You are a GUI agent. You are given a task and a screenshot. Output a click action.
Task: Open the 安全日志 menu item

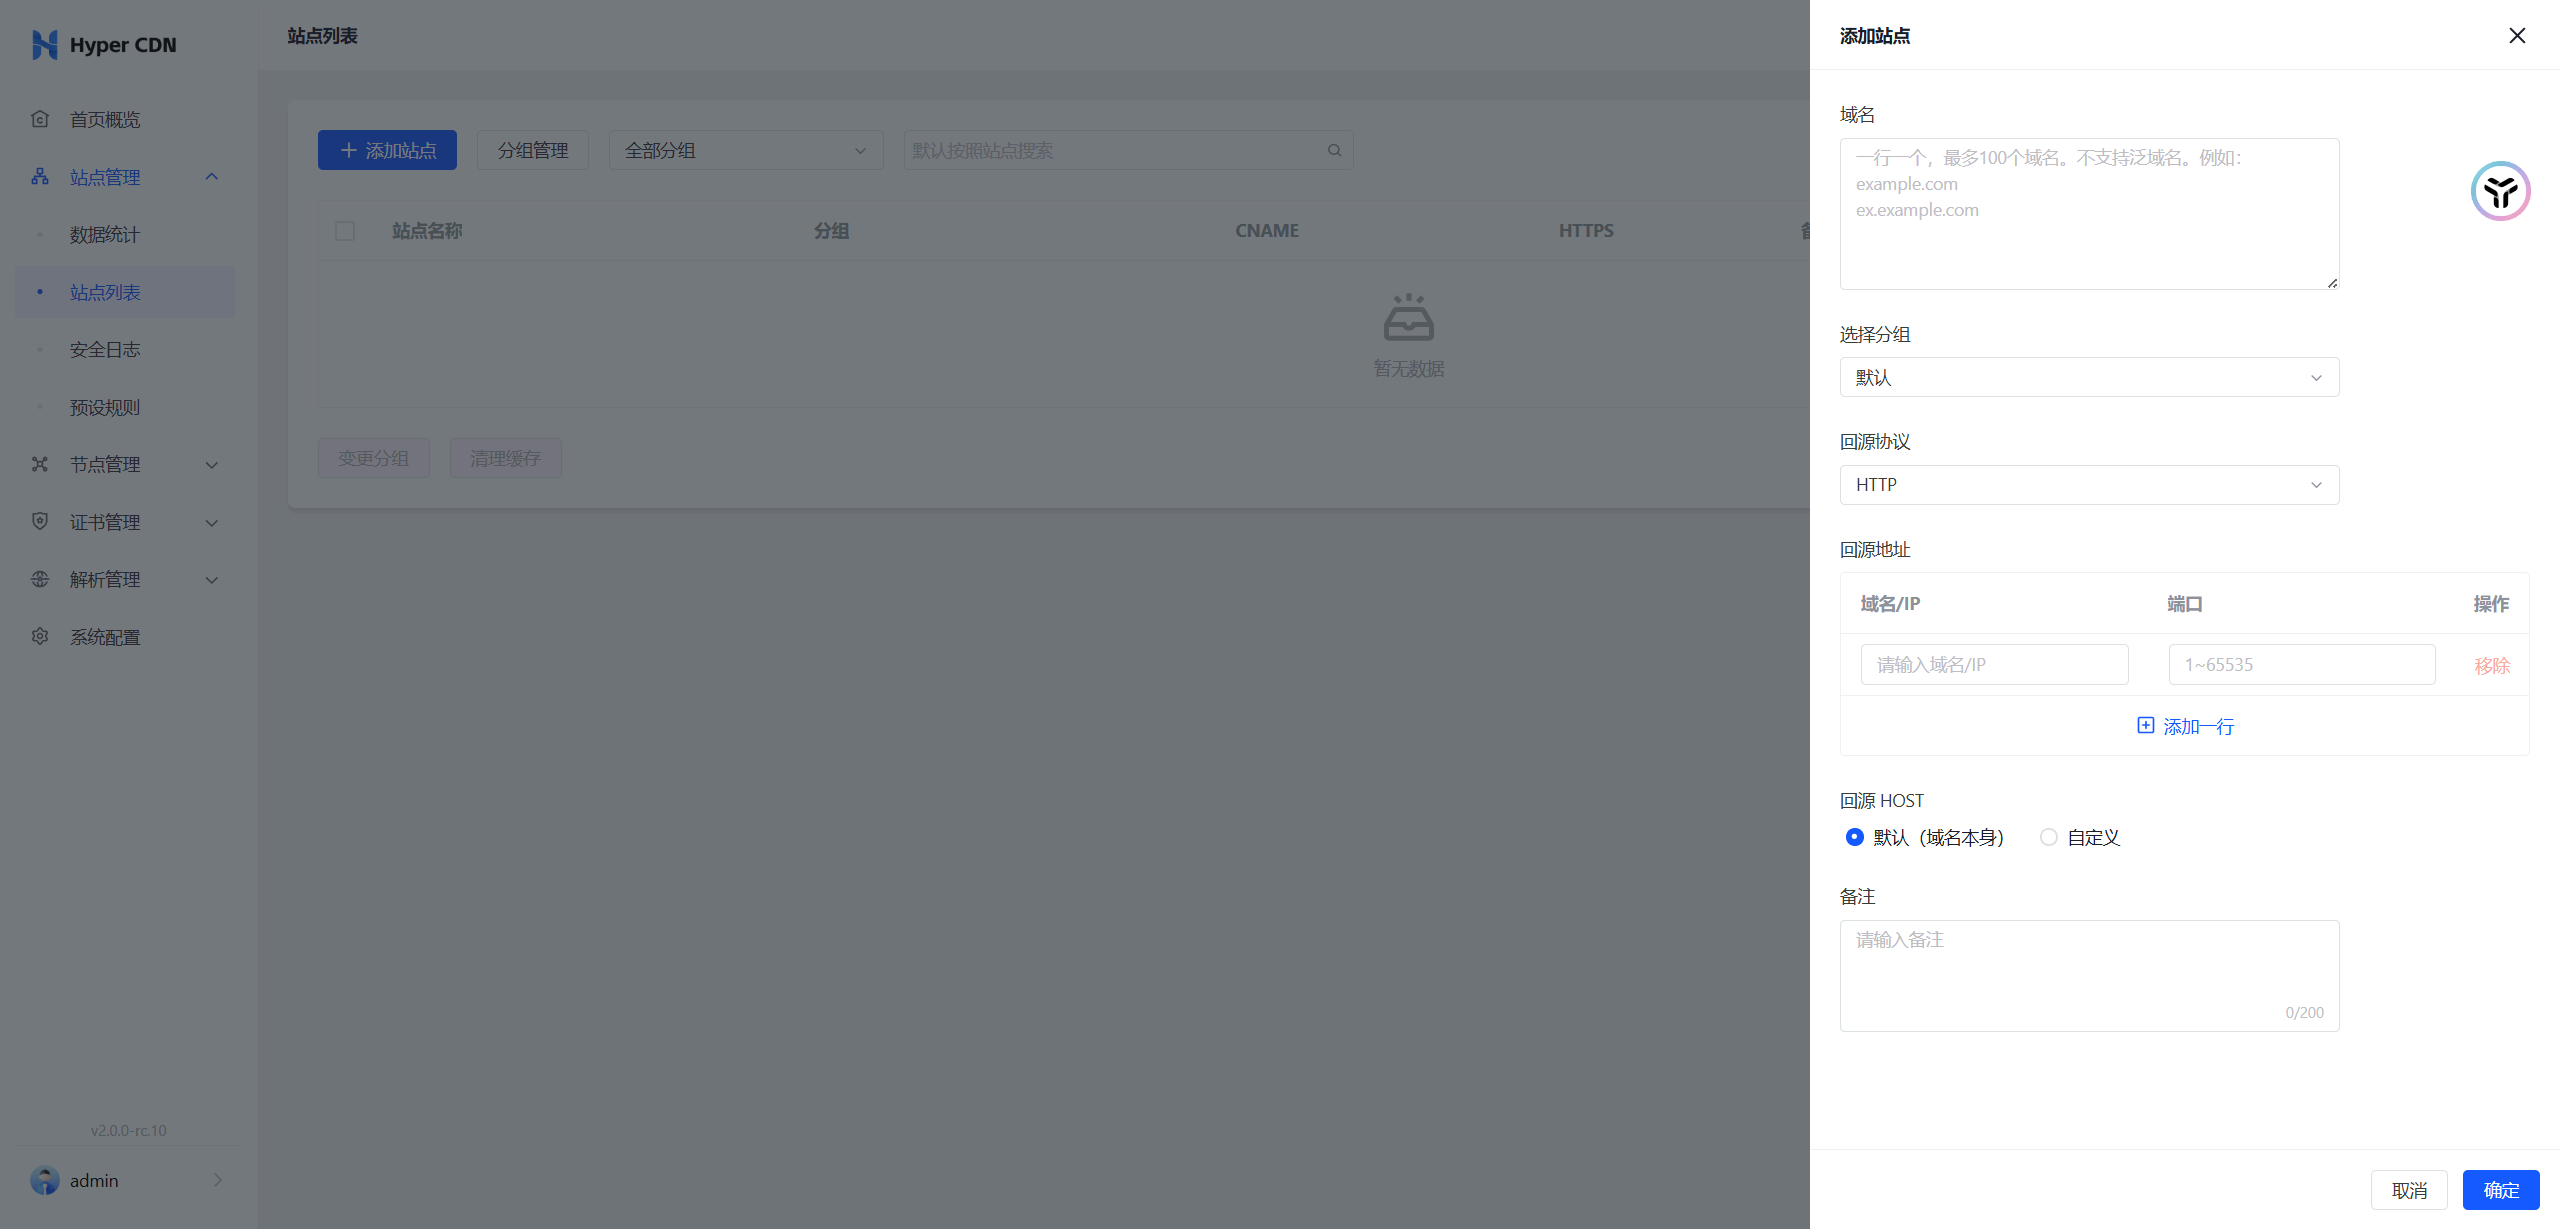point(105,349)
